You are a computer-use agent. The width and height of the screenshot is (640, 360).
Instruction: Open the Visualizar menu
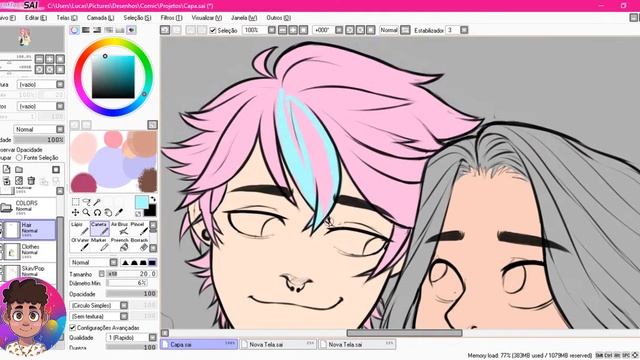click(207, 18)
